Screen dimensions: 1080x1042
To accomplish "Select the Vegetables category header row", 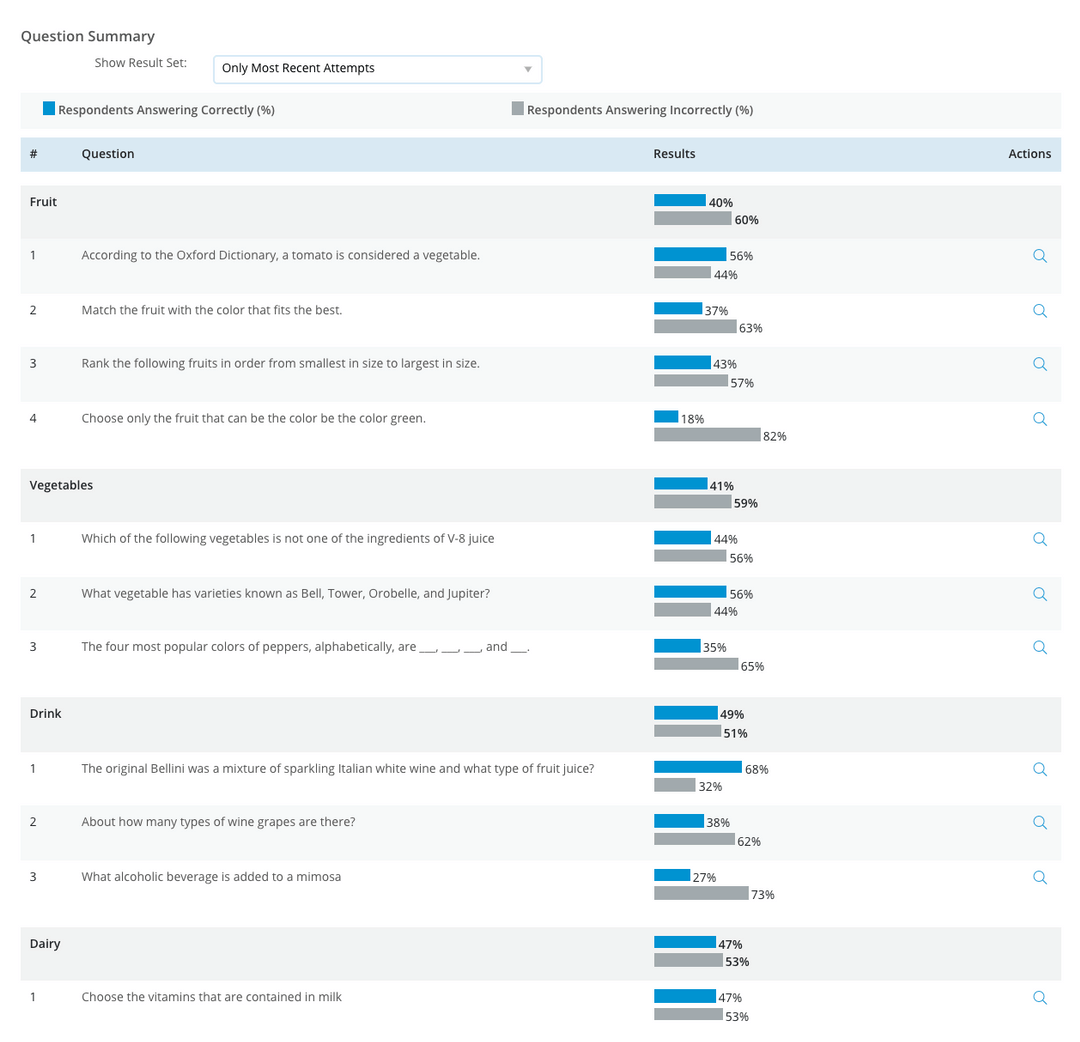I will (541, 495).
